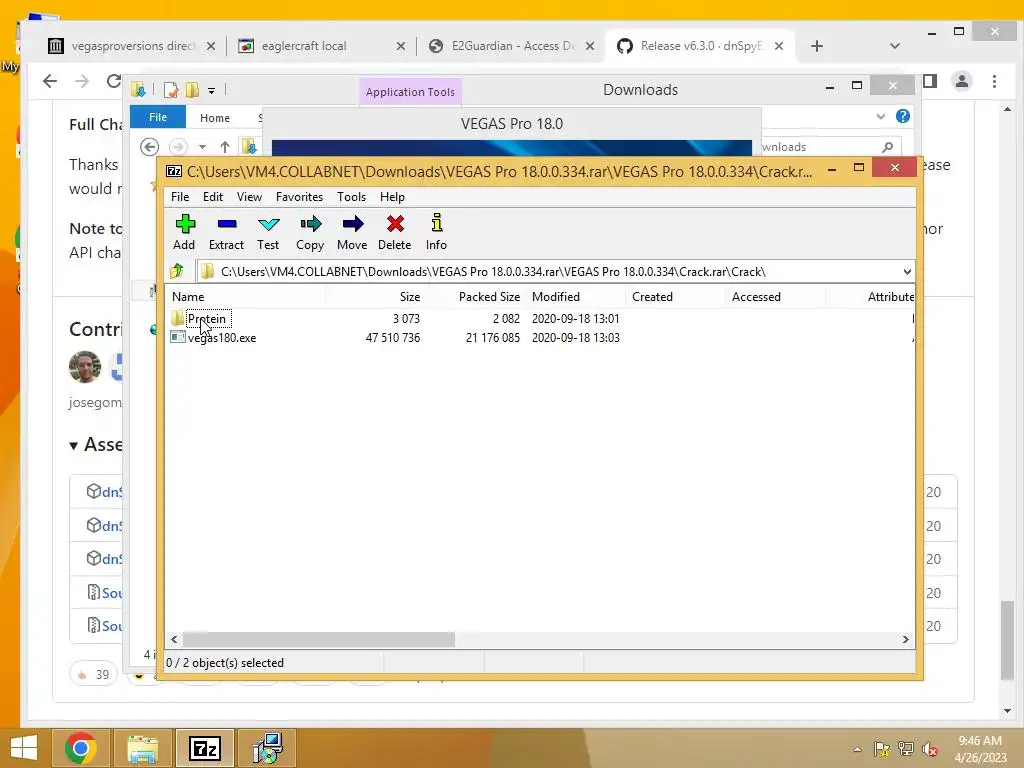Image resolution: width=1024 pixels, height=768 pixels.
Task: Open the File tab in Downloads Explorer
Action: tap(158, 117)
